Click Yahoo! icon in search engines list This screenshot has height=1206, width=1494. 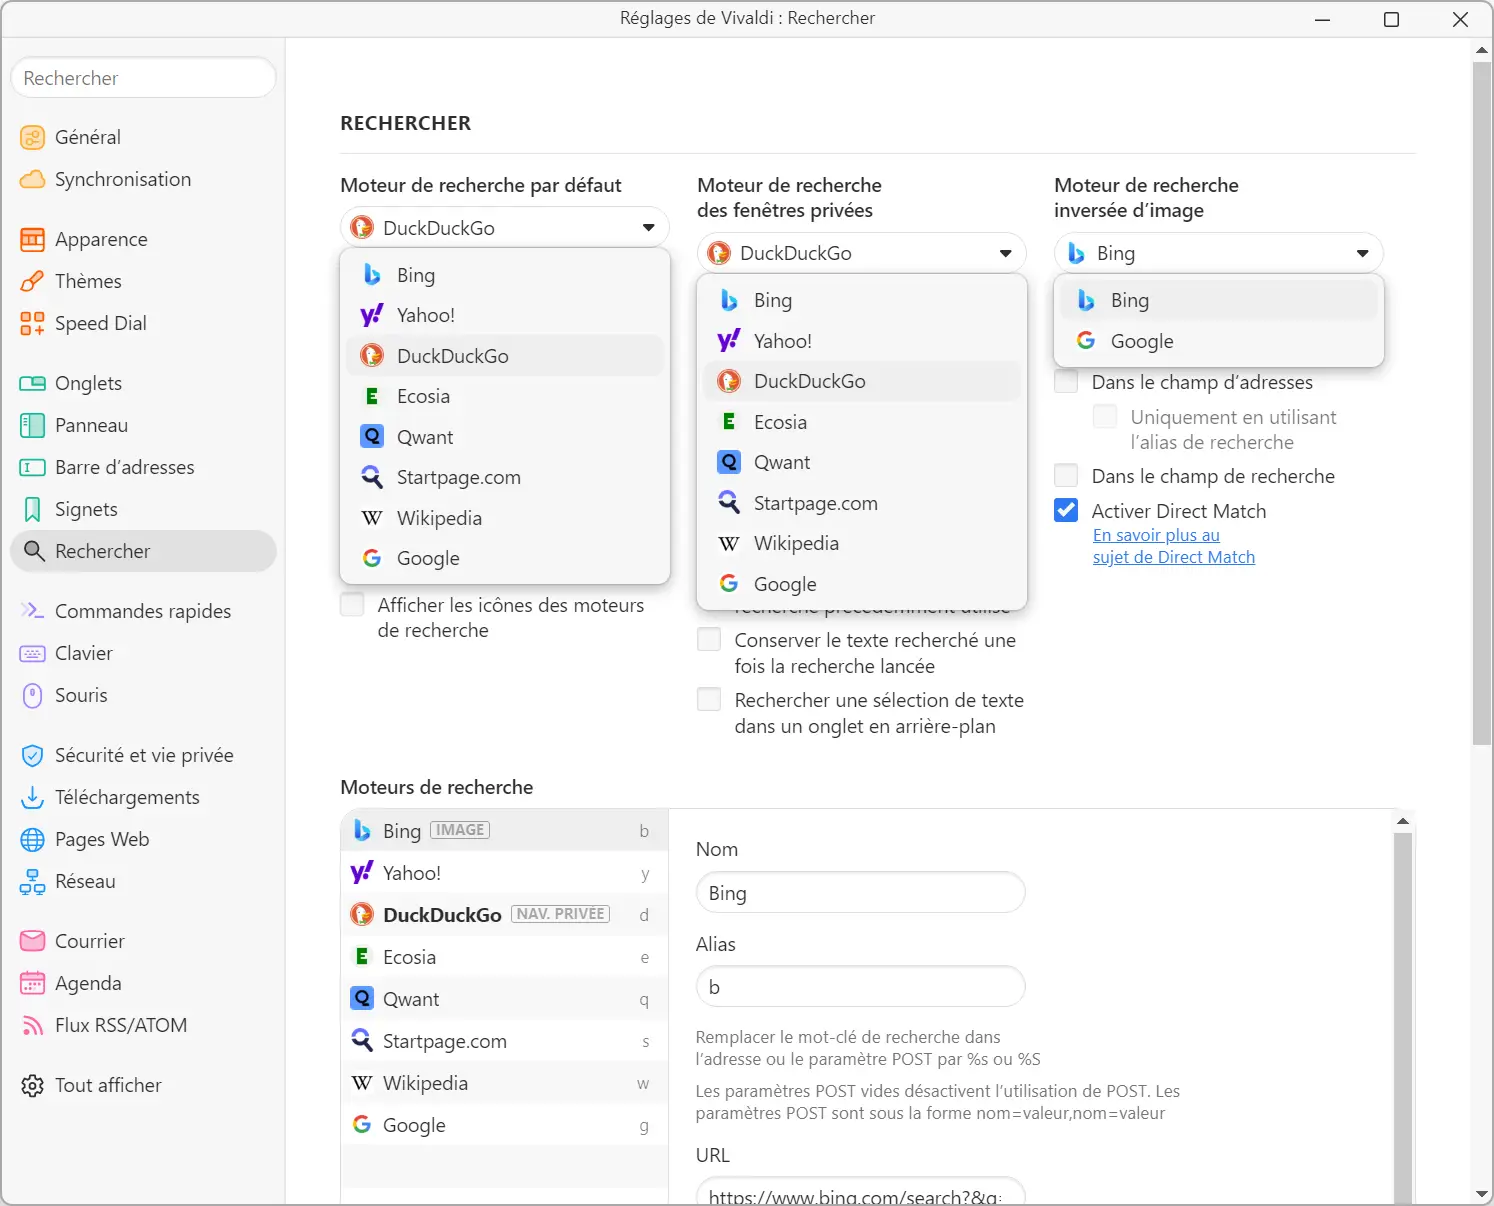[362, 872]
